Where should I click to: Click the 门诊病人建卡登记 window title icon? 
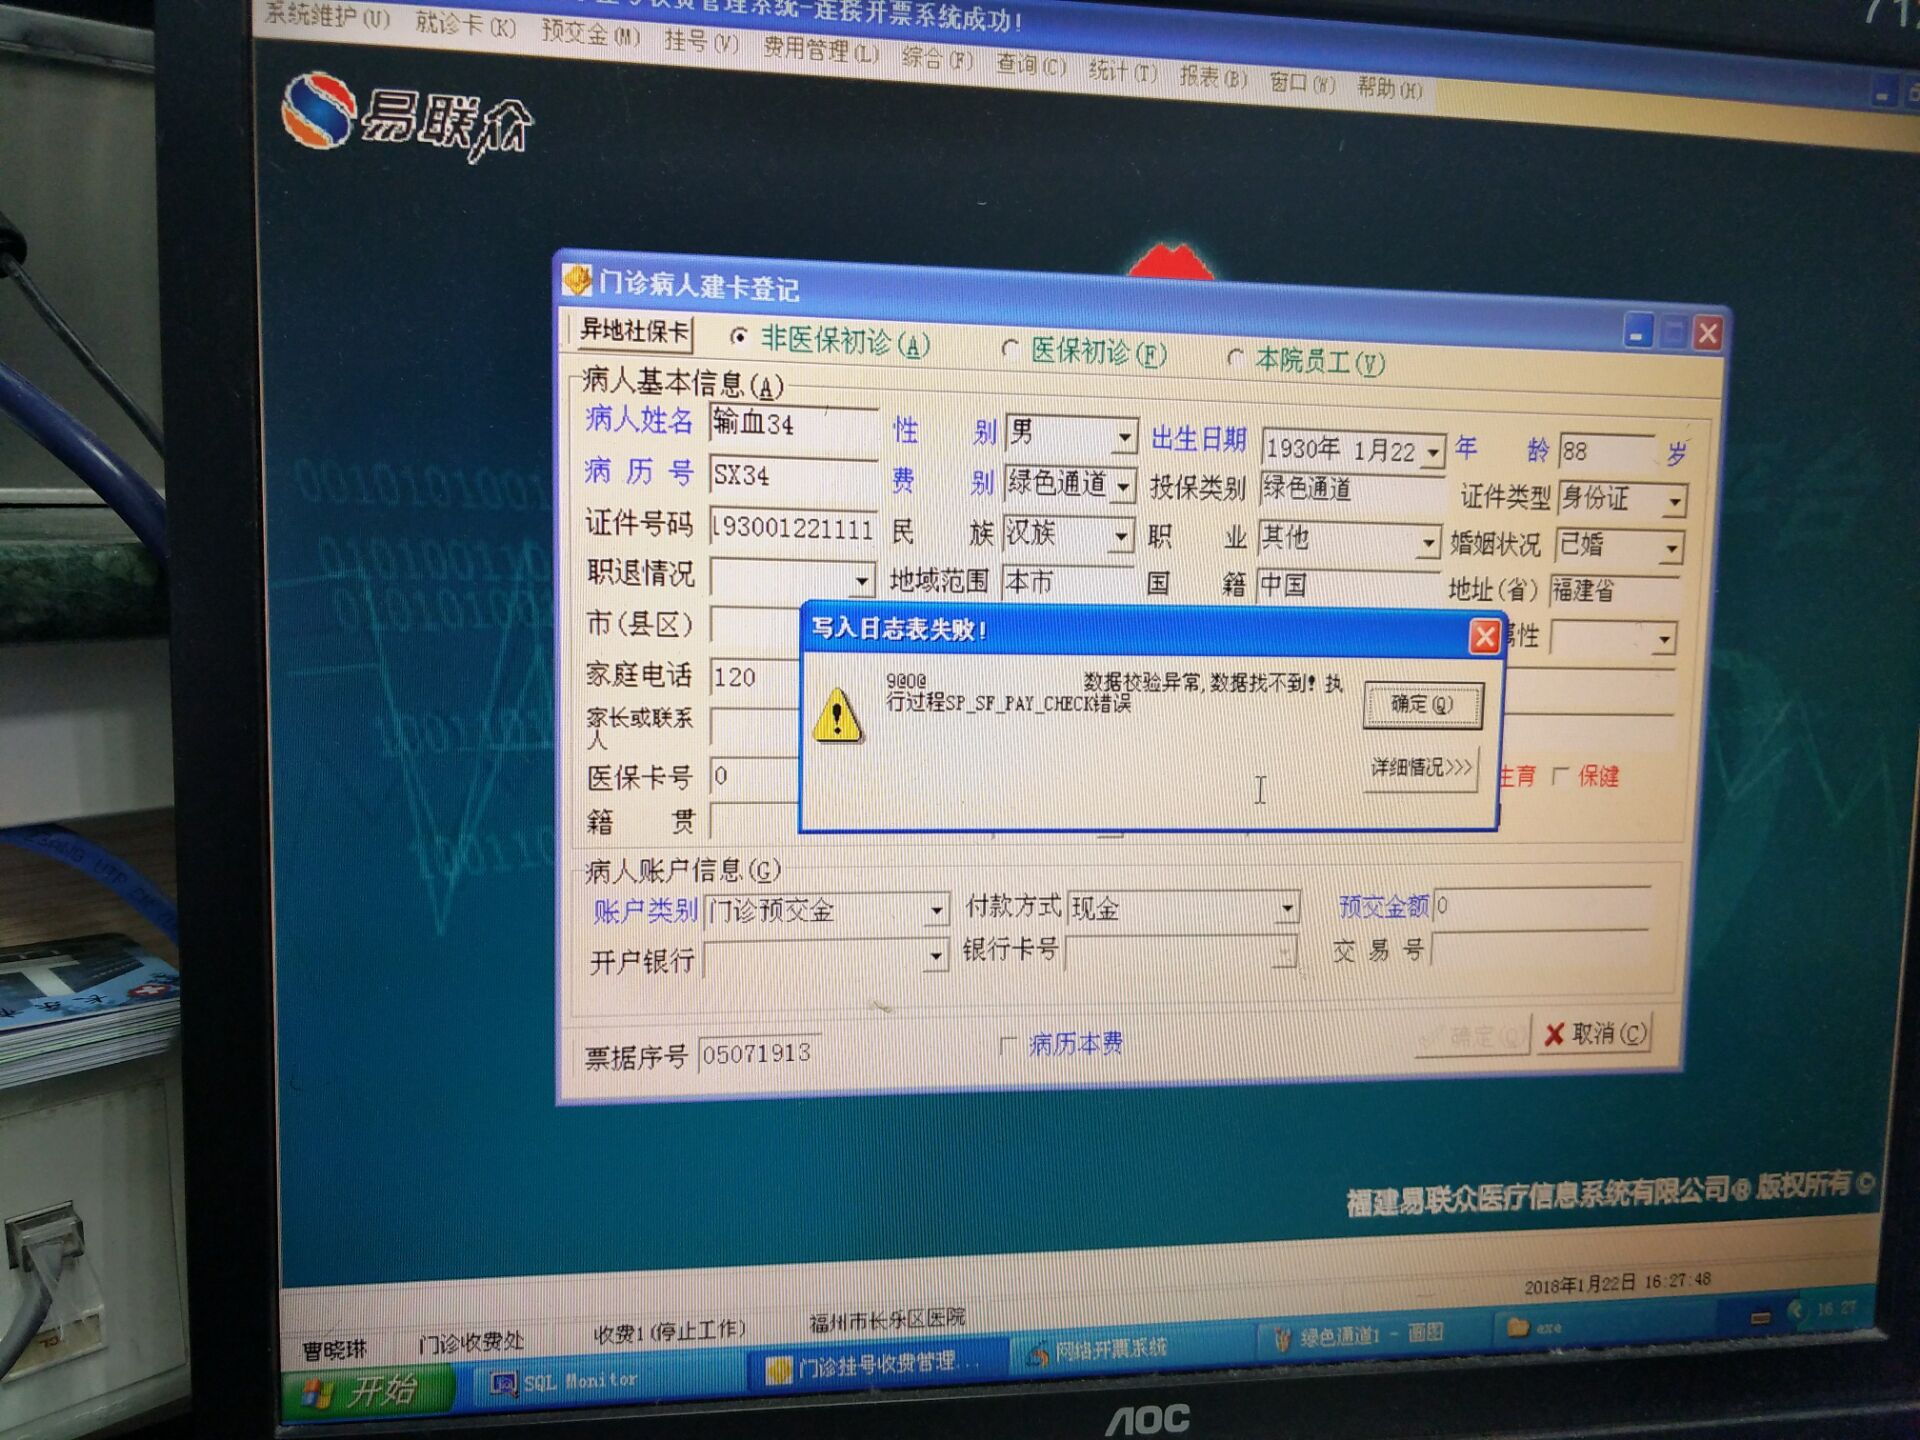[578, 281]
